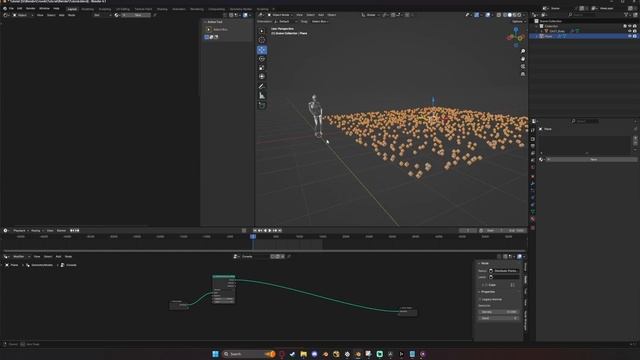Toggle viewport gizmos

click(477, 15)
